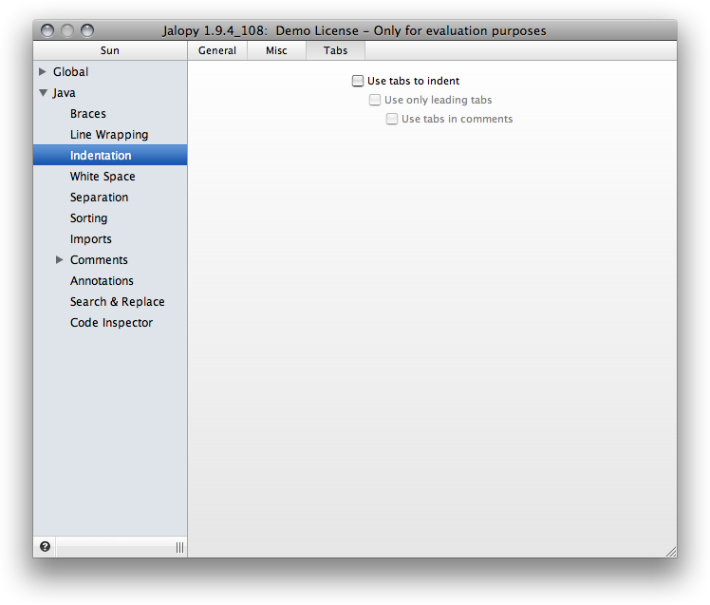Click the sidebar splitter grip handle
The image size is (710, 605).
(180, 547)
